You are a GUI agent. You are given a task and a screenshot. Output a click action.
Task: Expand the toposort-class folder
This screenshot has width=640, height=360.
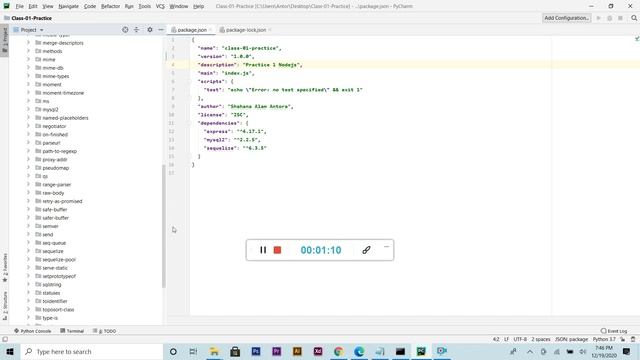pyautogui.click(x=28, y=309)
